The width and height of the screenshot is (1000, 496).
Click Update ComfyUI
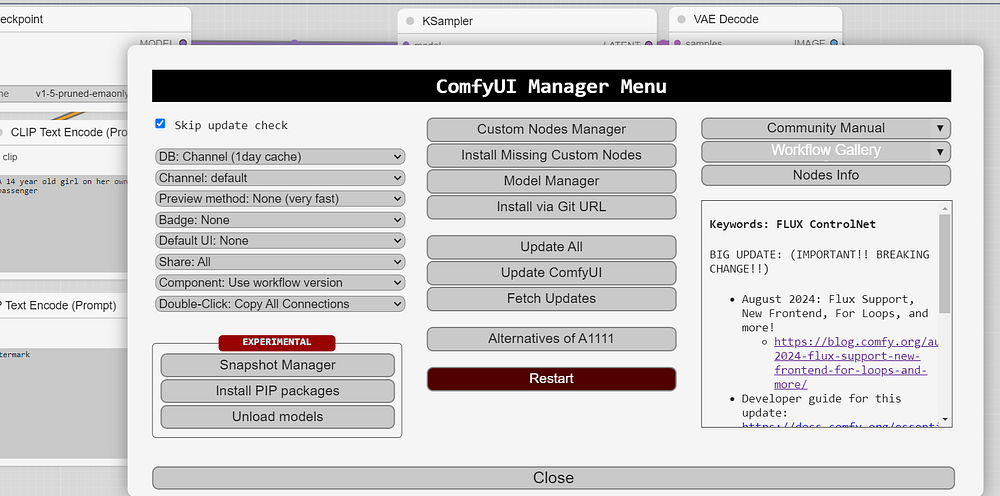551,273
